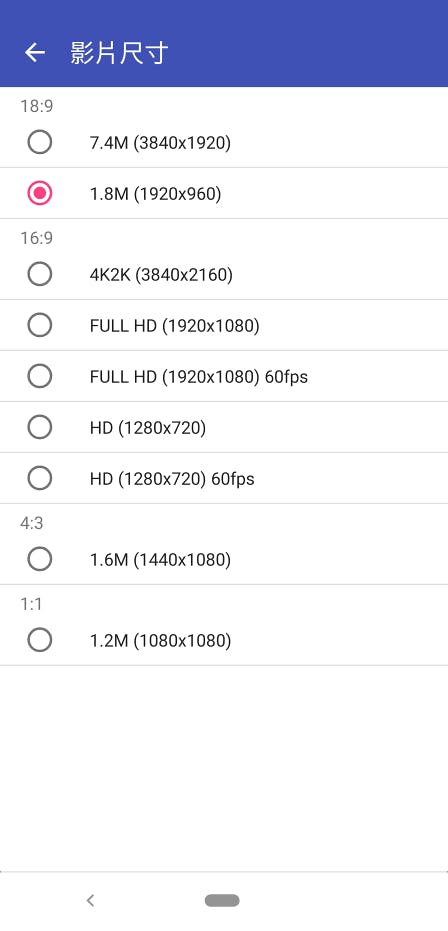Tap the HD (1280x720) 60fps label

click(x=172, y=479)
